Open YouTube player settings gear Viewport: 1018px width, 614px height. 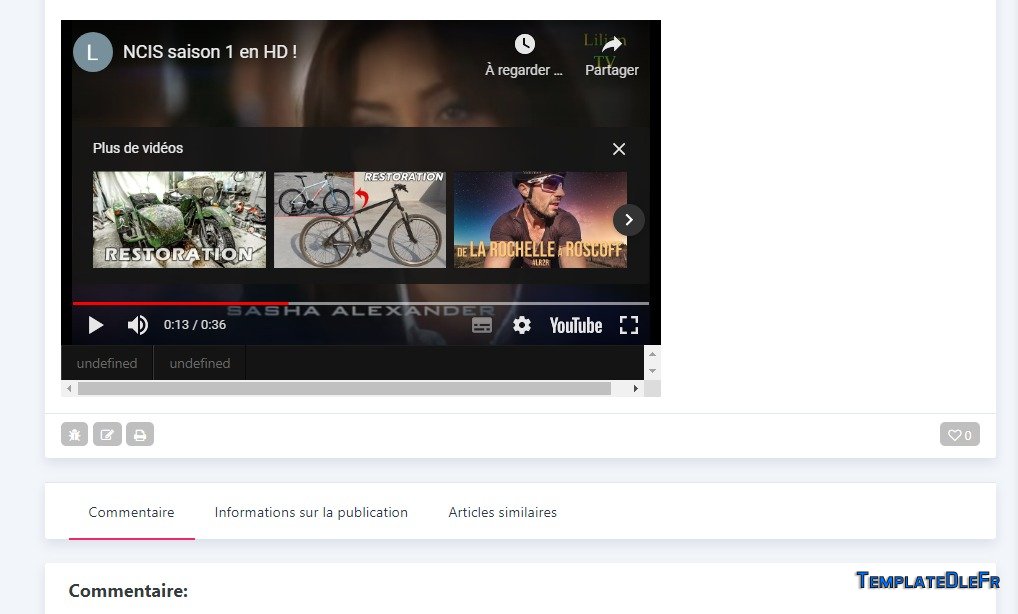pos(522,325)
